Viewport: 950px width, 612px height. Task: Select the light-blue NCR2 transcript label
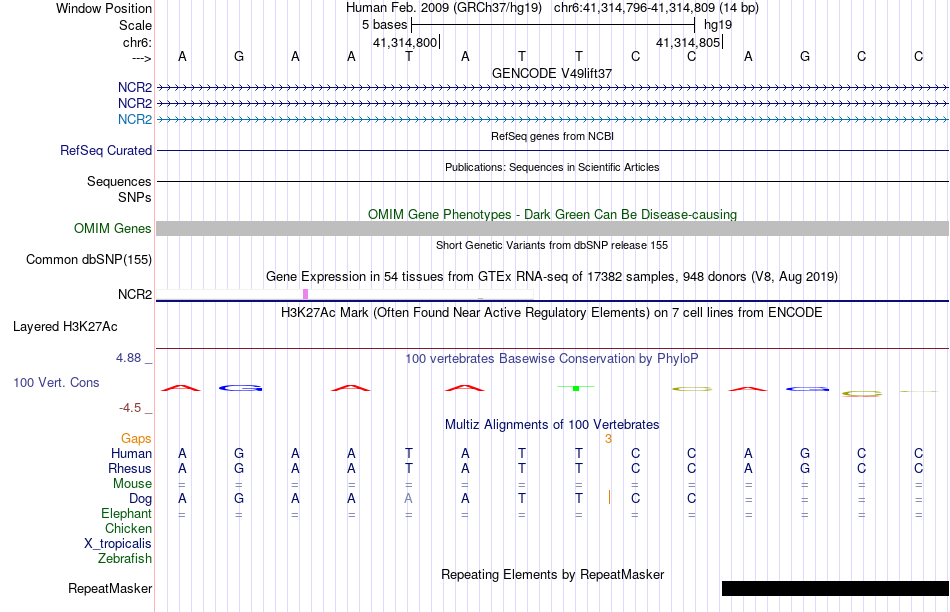click(135, 119)
